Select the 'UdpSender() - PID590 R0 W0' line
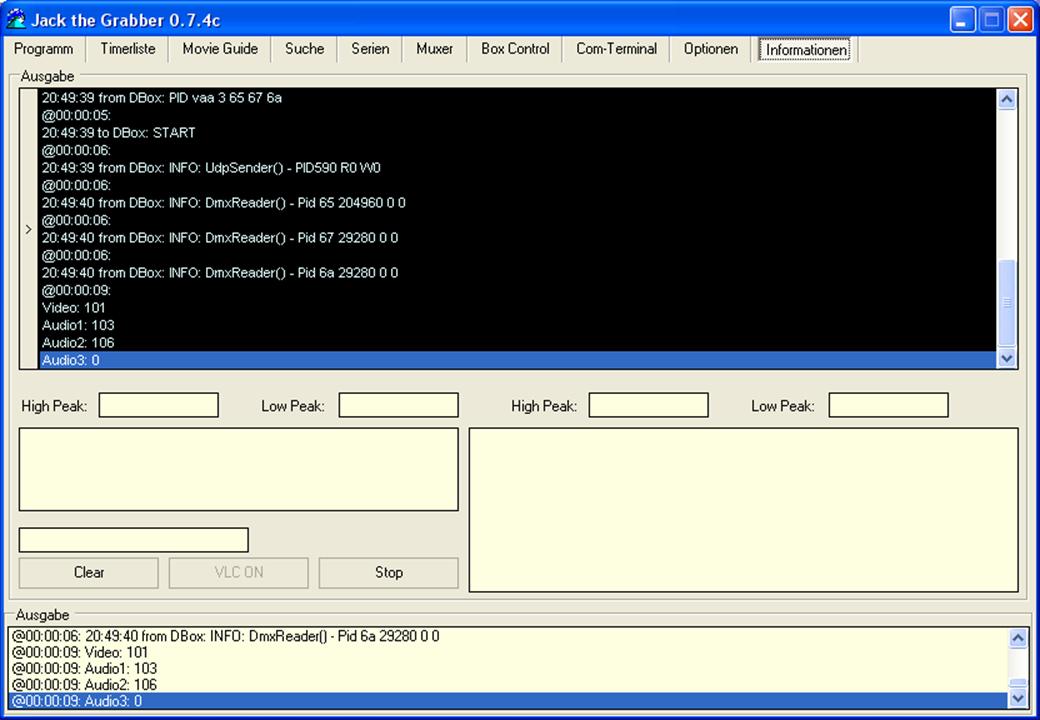This screenshot has height=720, width=1040. click(x=517, y=168)
